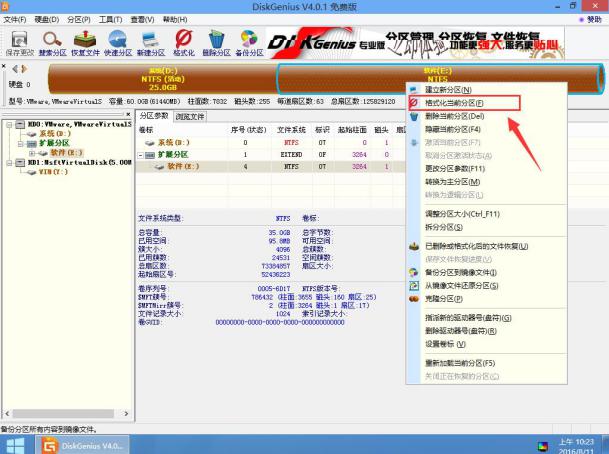Switch to the 分区参数 tab
Screen dimensions: 609x454
coord(154,116)
